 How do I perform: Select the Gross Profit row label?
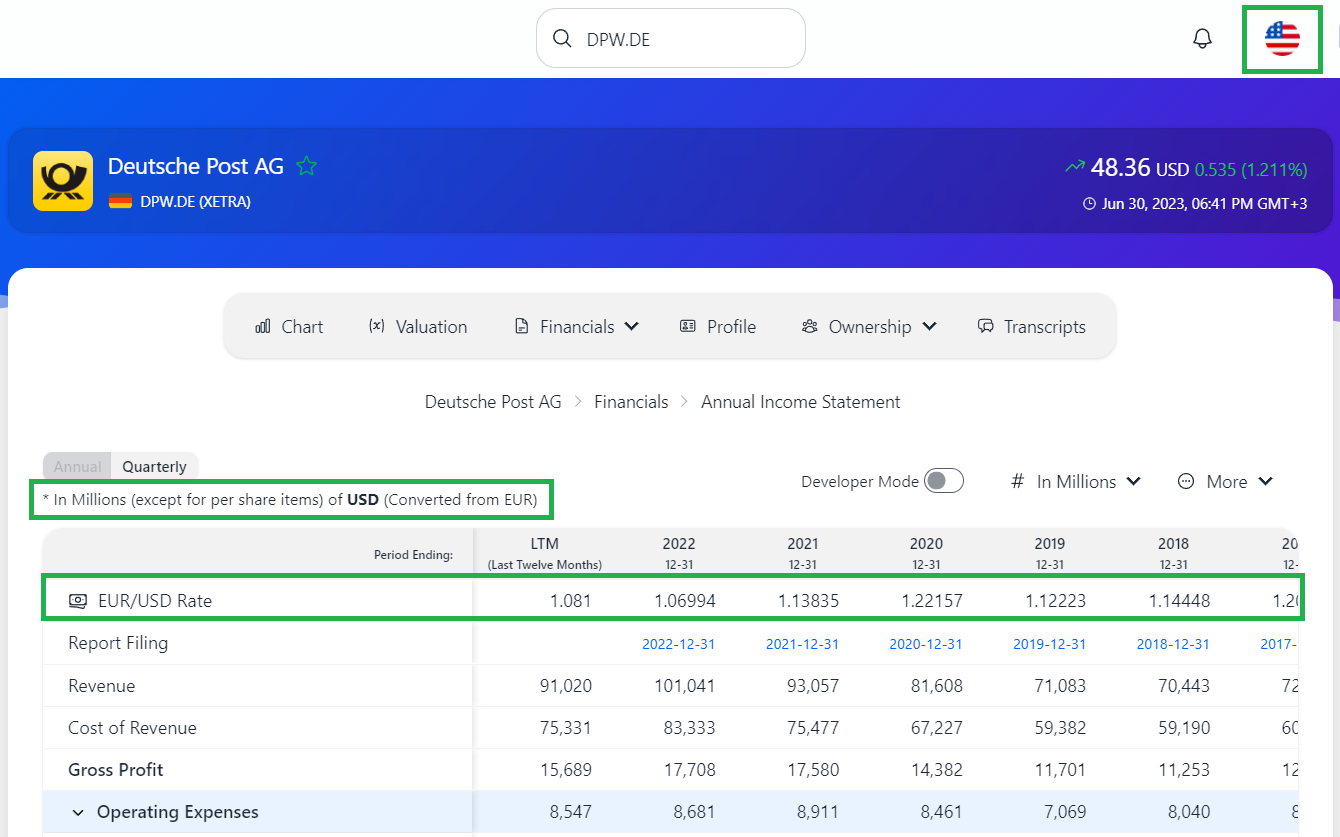point(115,770)
